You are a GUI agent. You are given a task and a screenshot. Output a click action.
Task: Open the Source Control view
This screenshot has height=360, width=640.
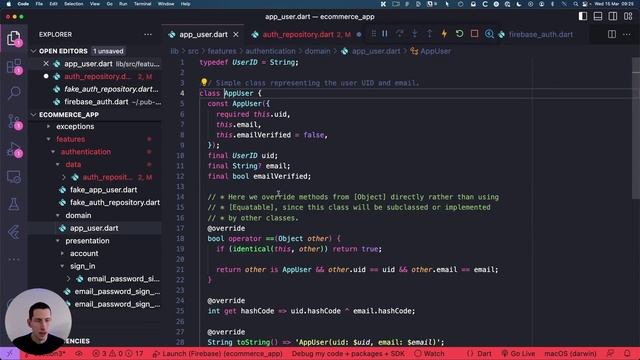[x=14, y=121]
